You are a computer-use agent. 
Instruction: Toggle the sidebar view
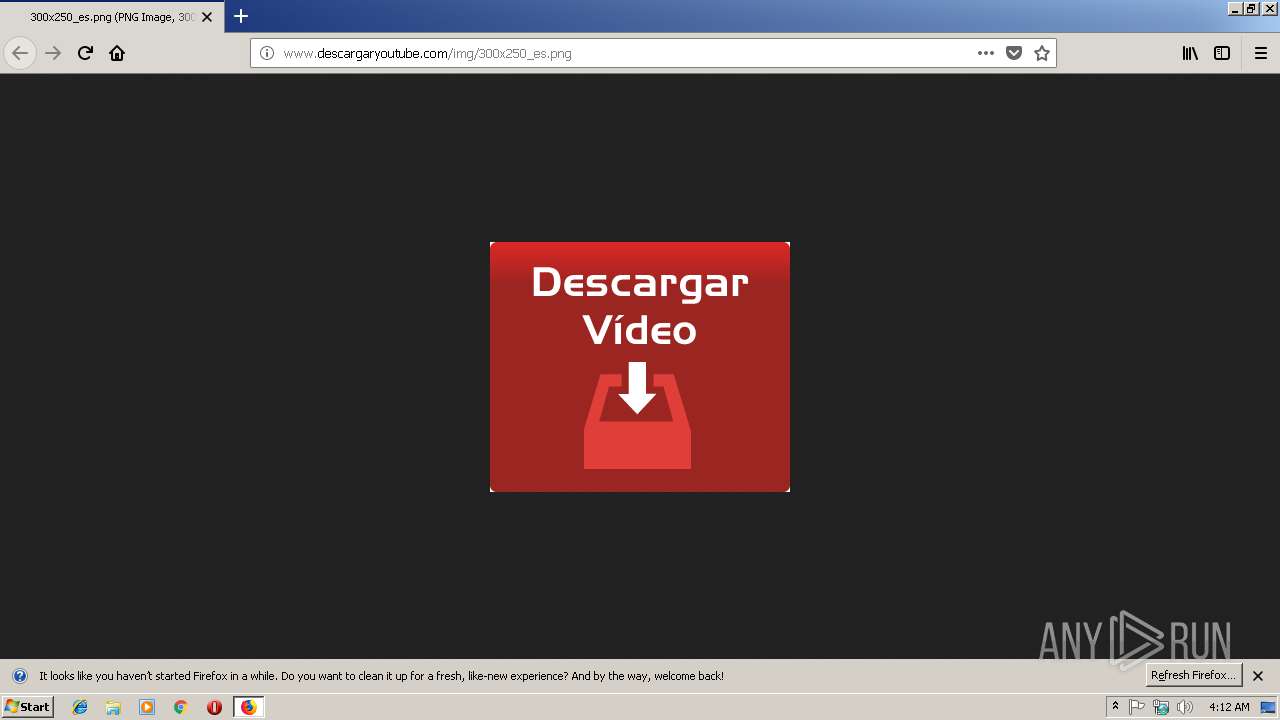1222,53
